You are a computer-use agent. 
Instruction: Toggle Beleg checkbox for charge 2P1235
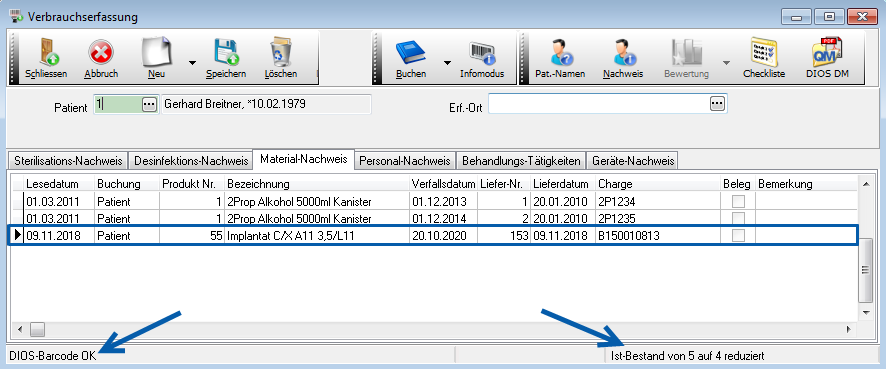point(738,218)
